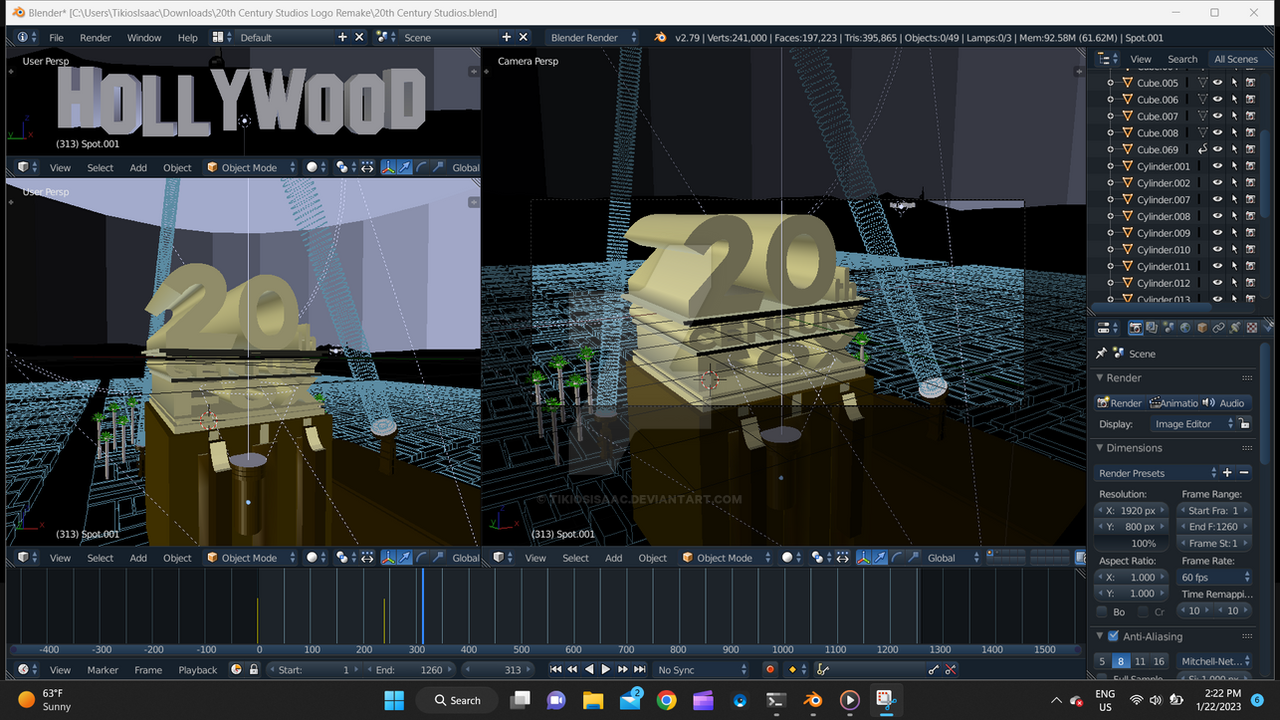Screen dimensions: 1280x720
Task: Open the Display Image Editor dropdown
Action: click(x=1194, y=424)
